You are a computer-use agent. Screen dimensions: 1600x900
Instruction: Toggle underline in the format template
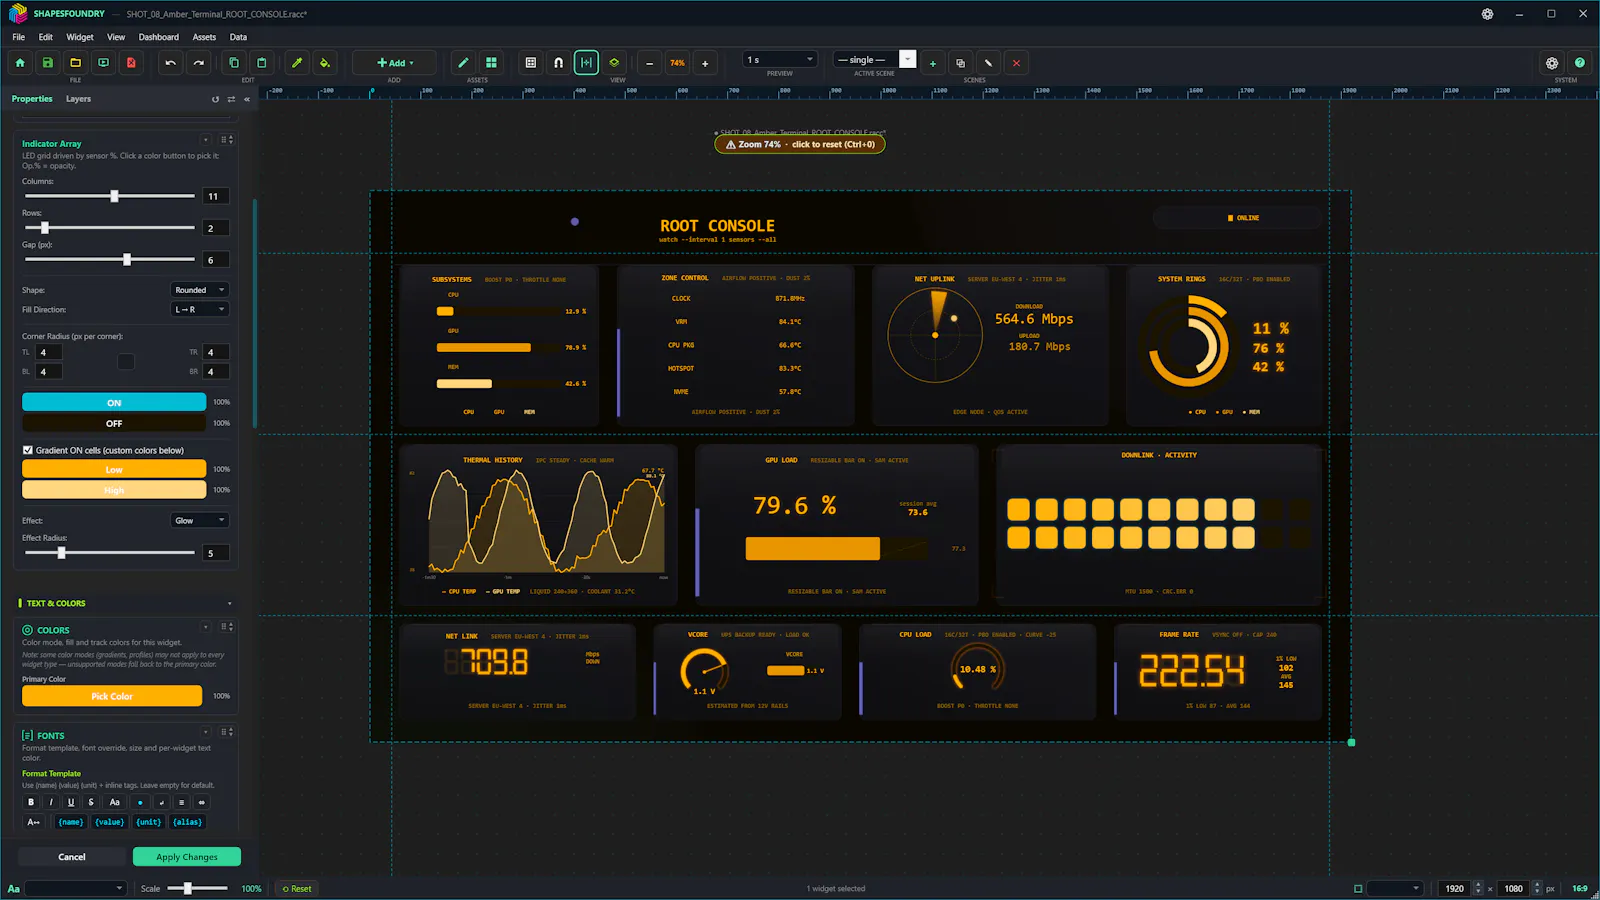point(71,802)
